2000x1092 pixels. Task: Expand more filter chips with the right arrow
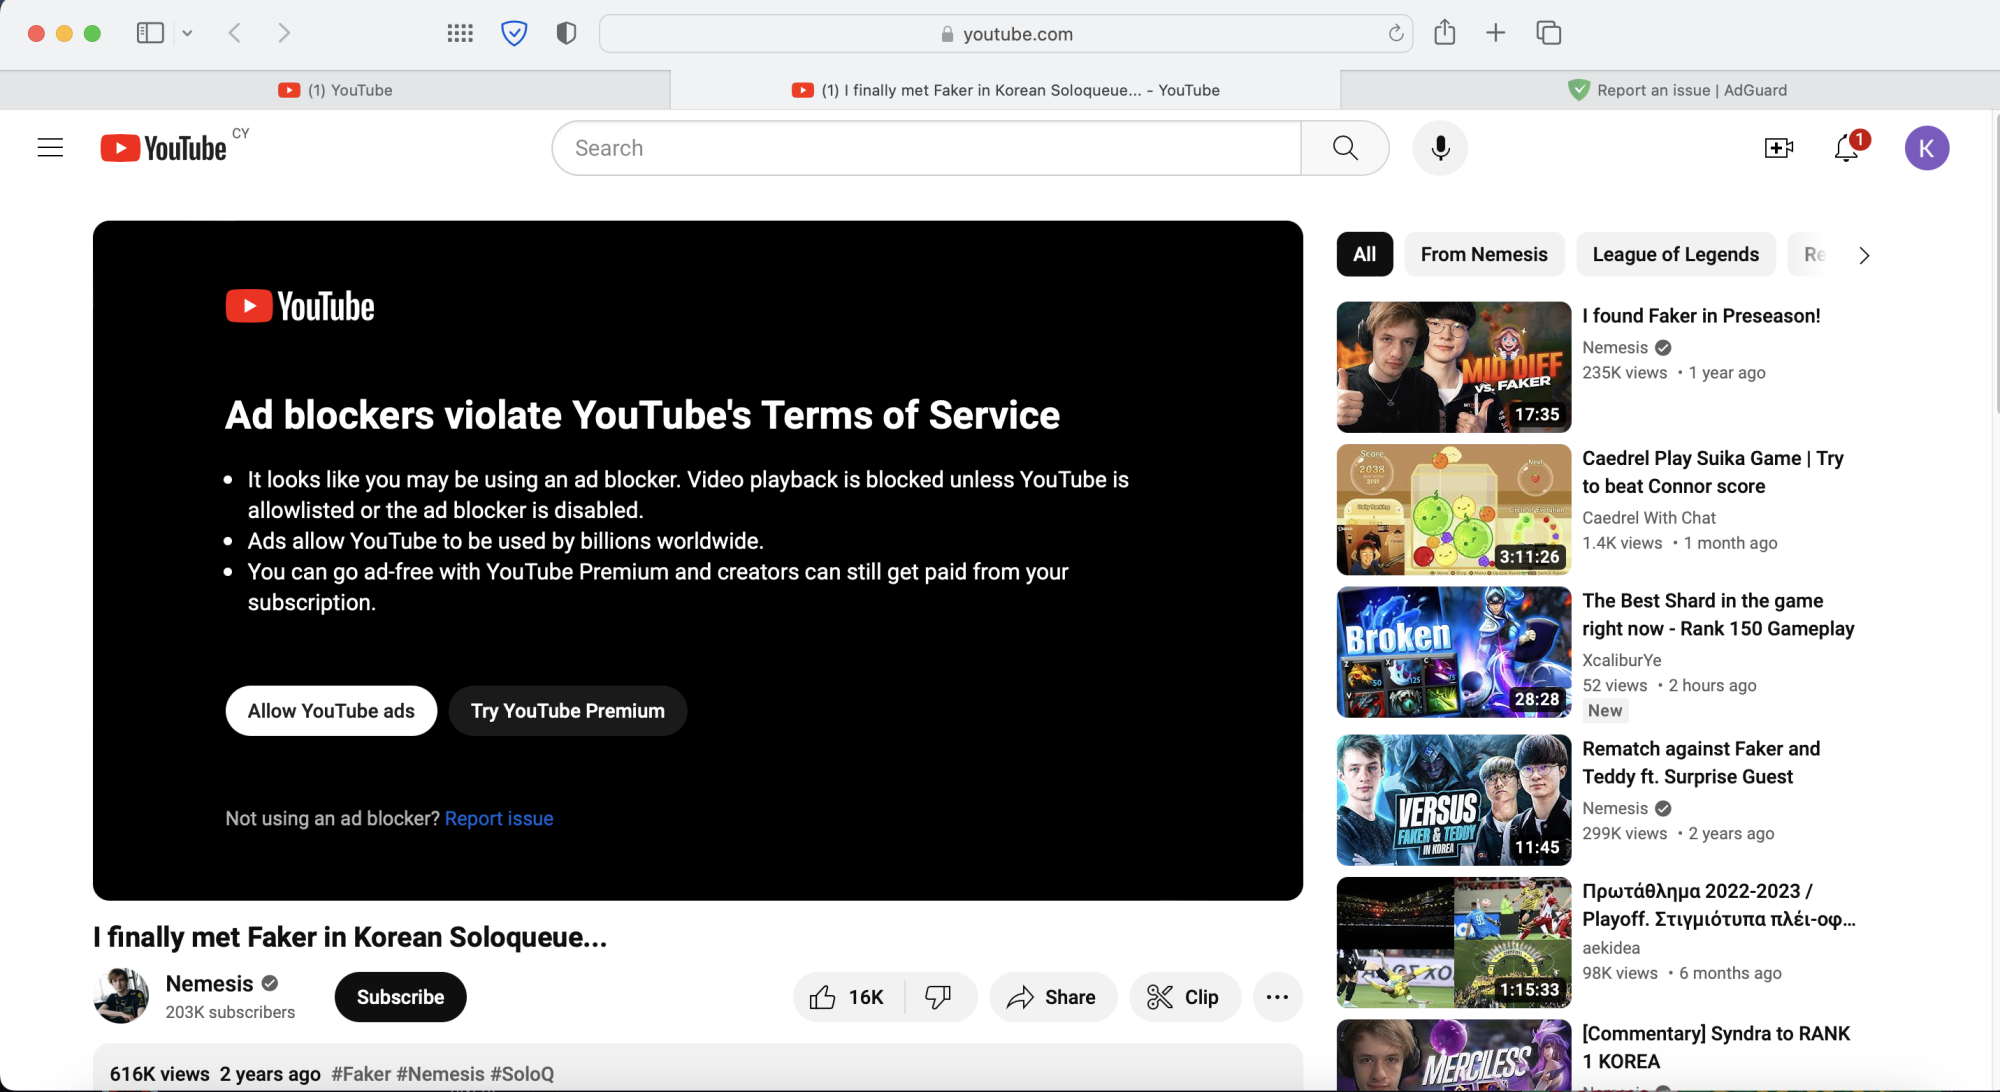click(x=1864, y=255)
